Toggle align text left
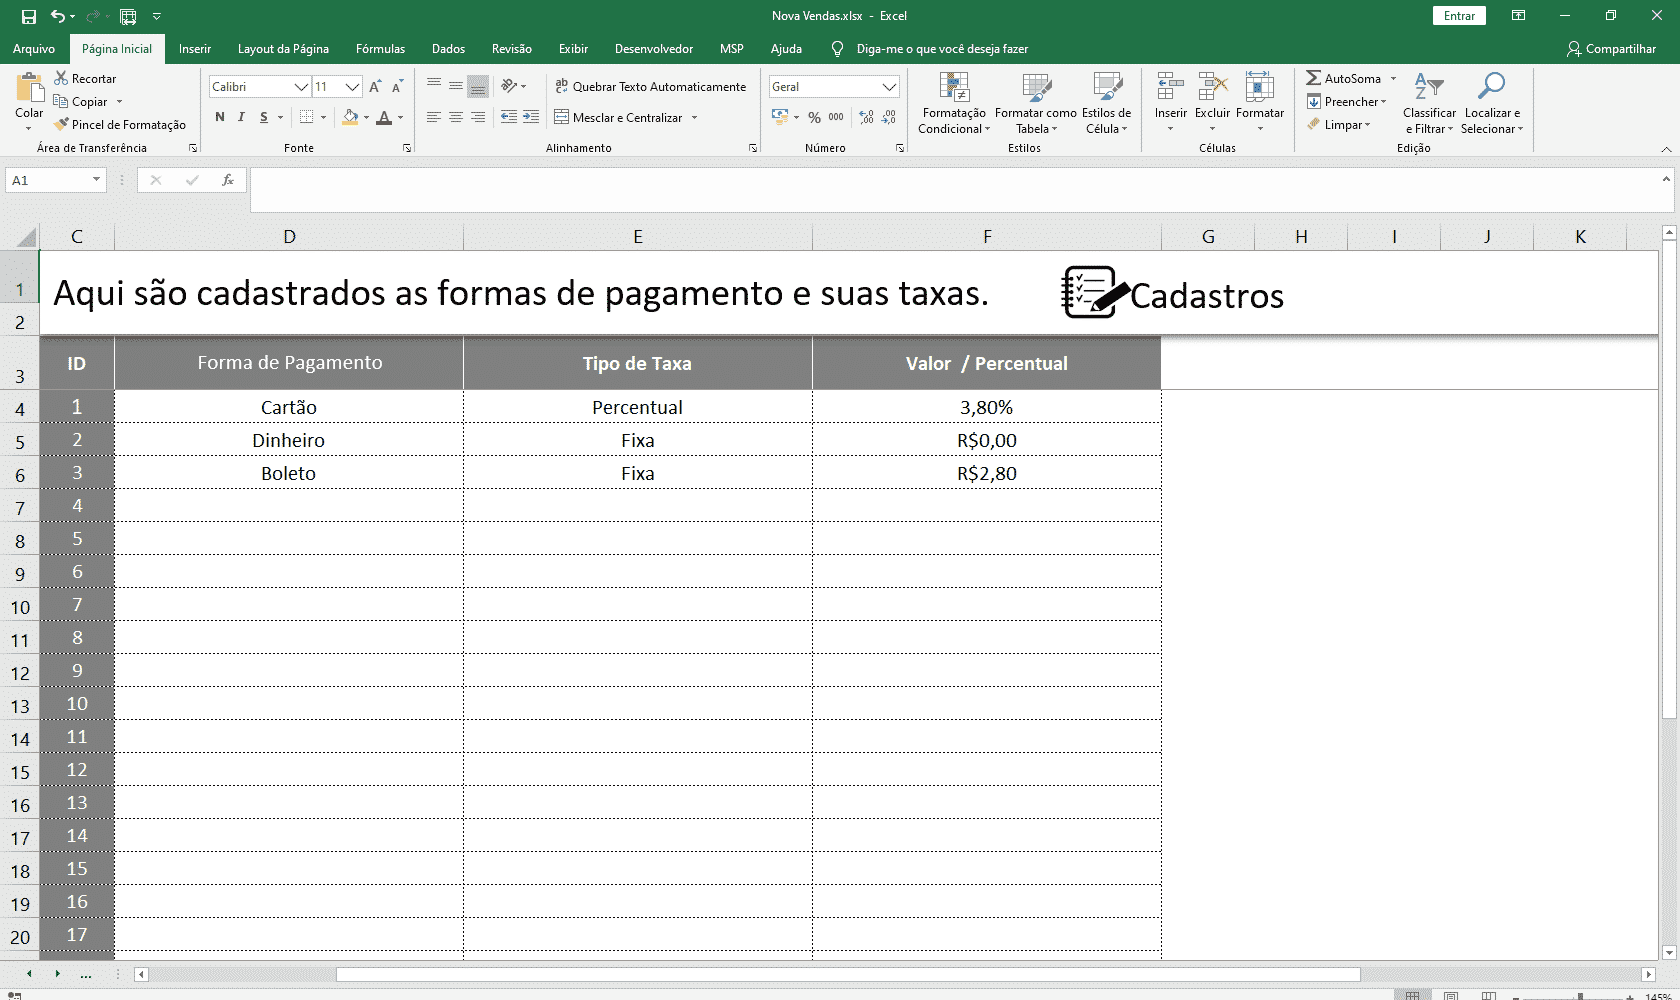Screen dimensions: 1680x1000 pos(433,117)
